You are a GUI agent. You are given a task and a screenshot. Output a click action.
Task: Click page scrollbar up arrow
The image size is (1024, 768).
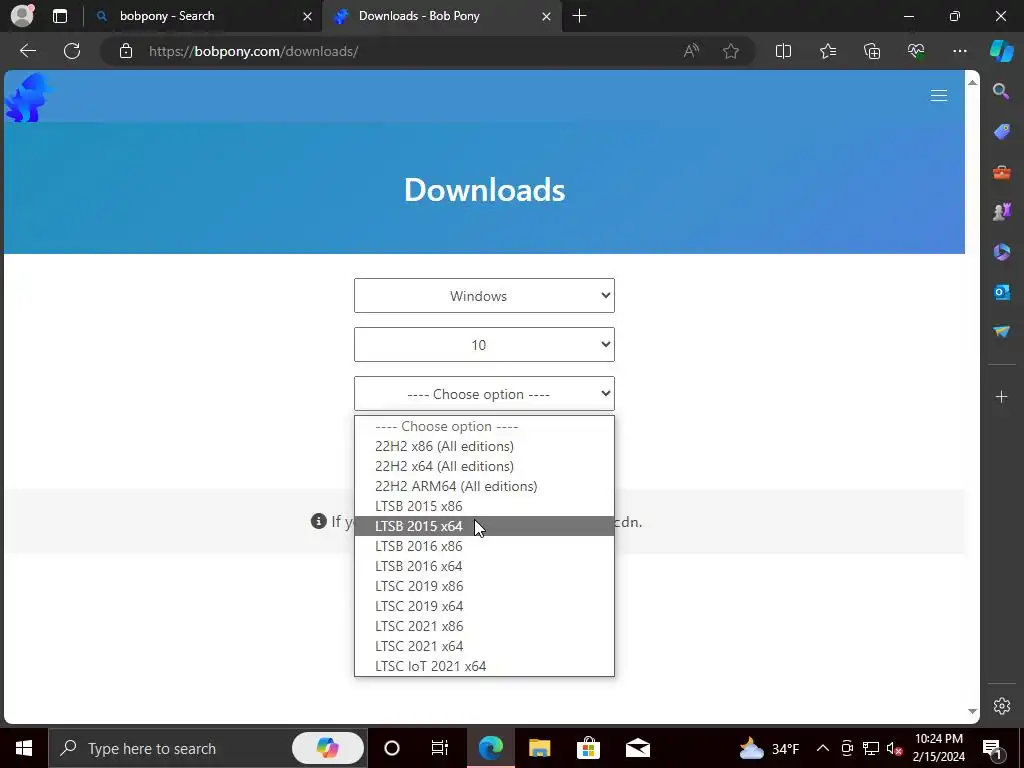972,82
